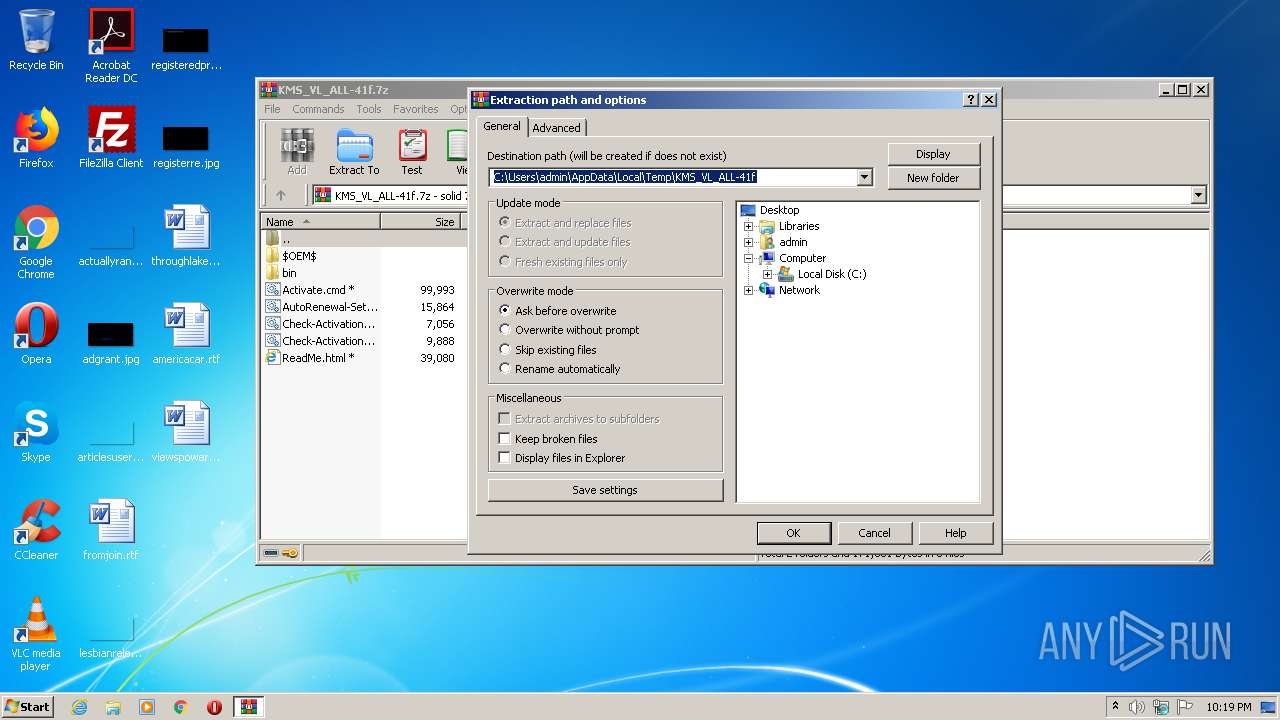Click the OK button

point(793,533)
